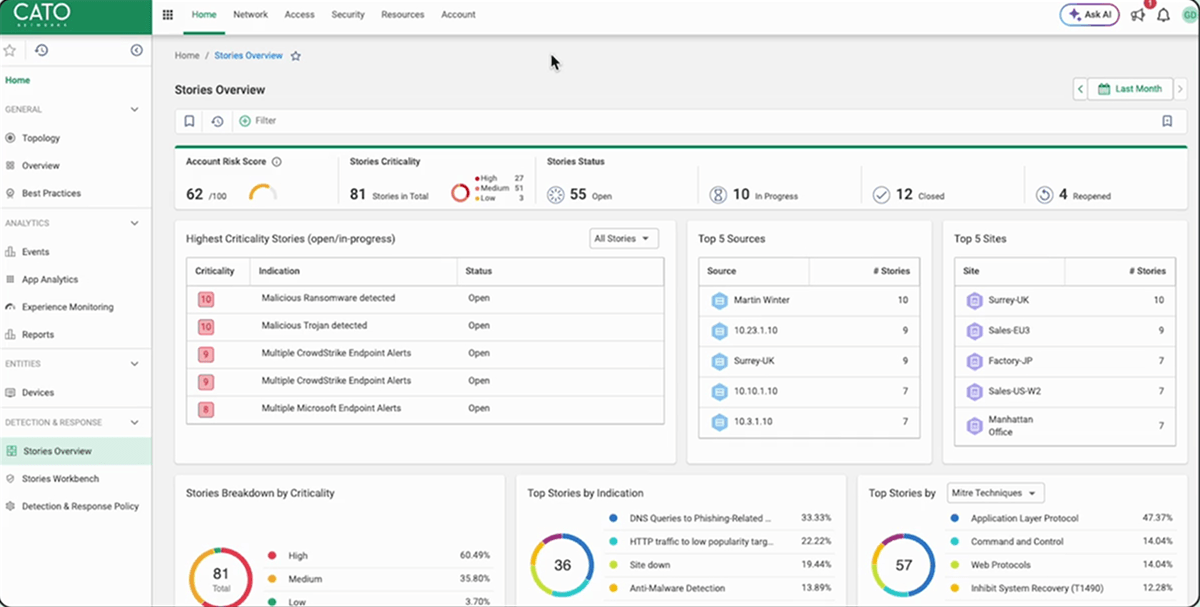Screen dimensions: 1200x607
Task: Open Stories Workbench in the sidebar
Action: click(75, 479)
